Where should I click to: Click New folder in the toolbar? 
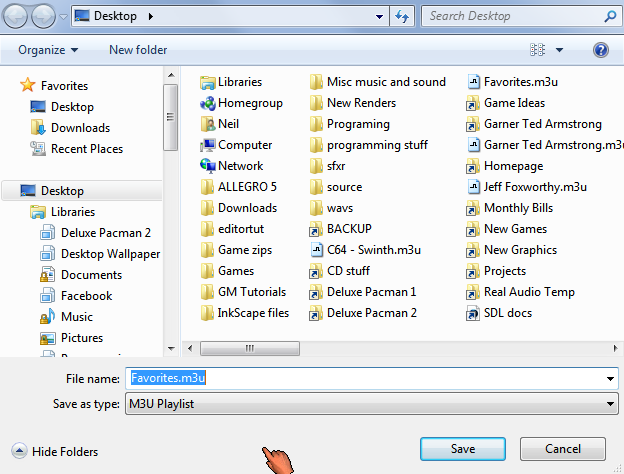(138, 50)
